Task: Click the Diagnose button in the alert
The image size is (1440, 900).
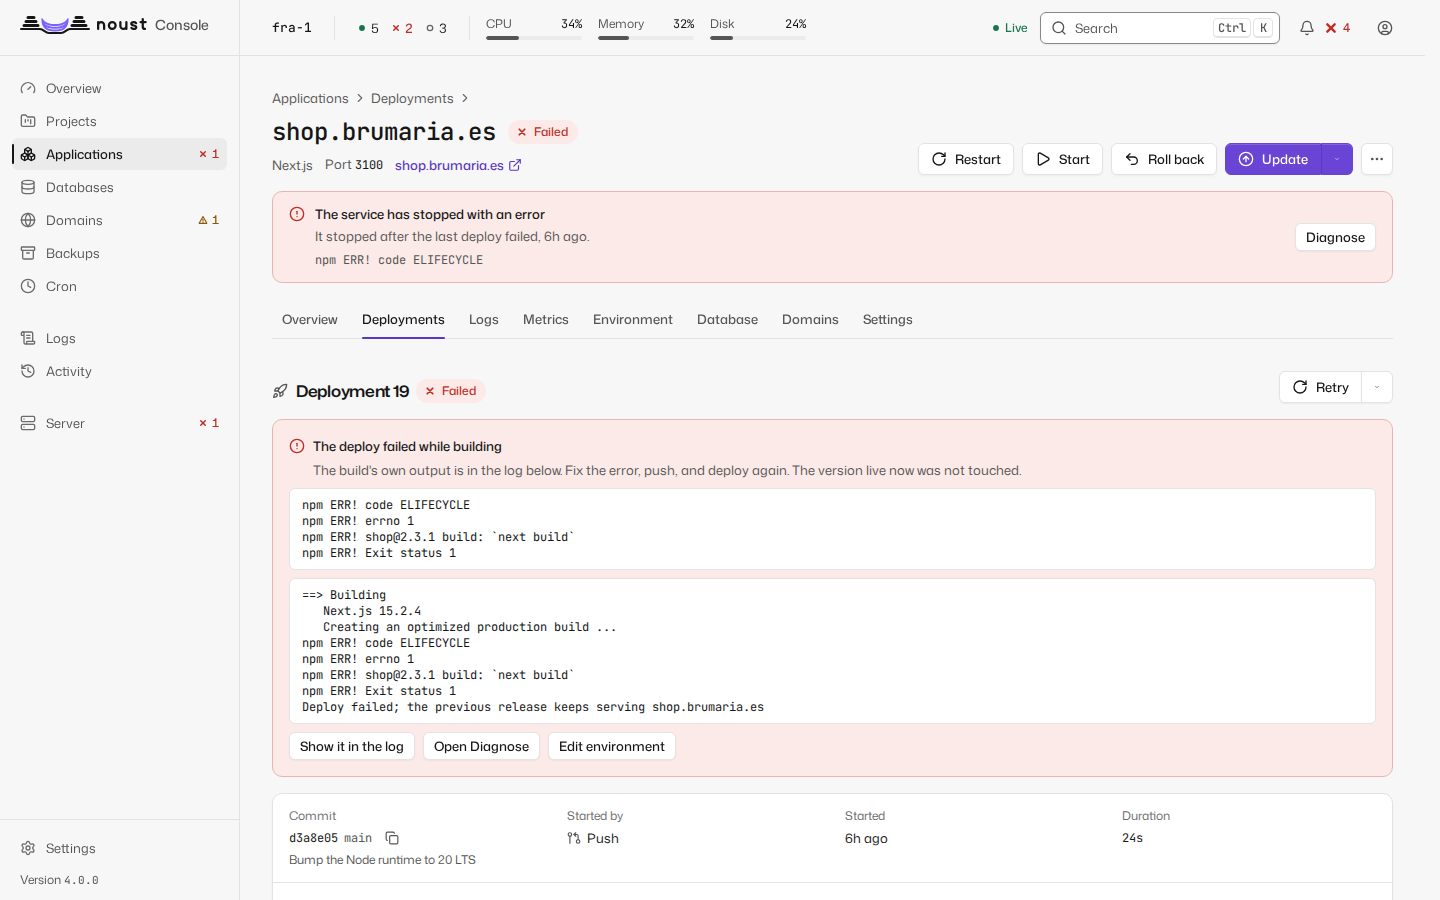Action: (x=1335, y=237)
